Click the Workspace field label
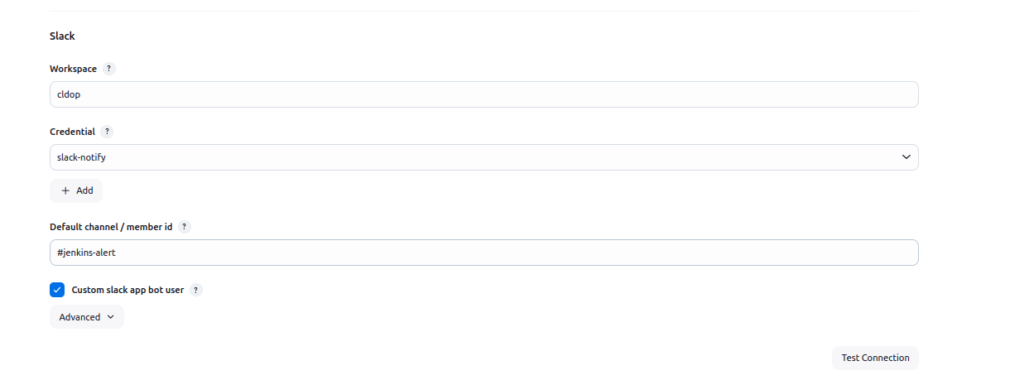Screen dimensions: 1024x385 [x=73, y=69]
